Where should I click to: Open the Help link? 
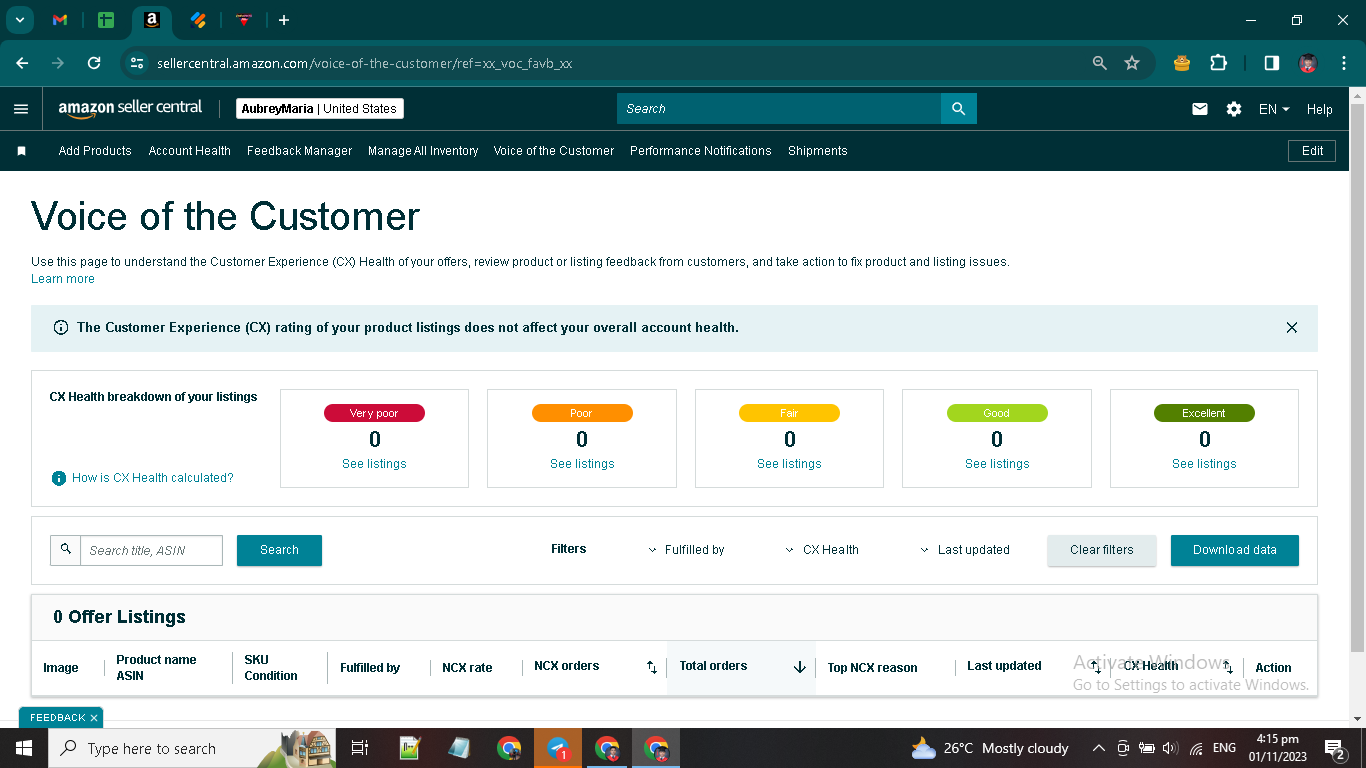pos(1320,109)
